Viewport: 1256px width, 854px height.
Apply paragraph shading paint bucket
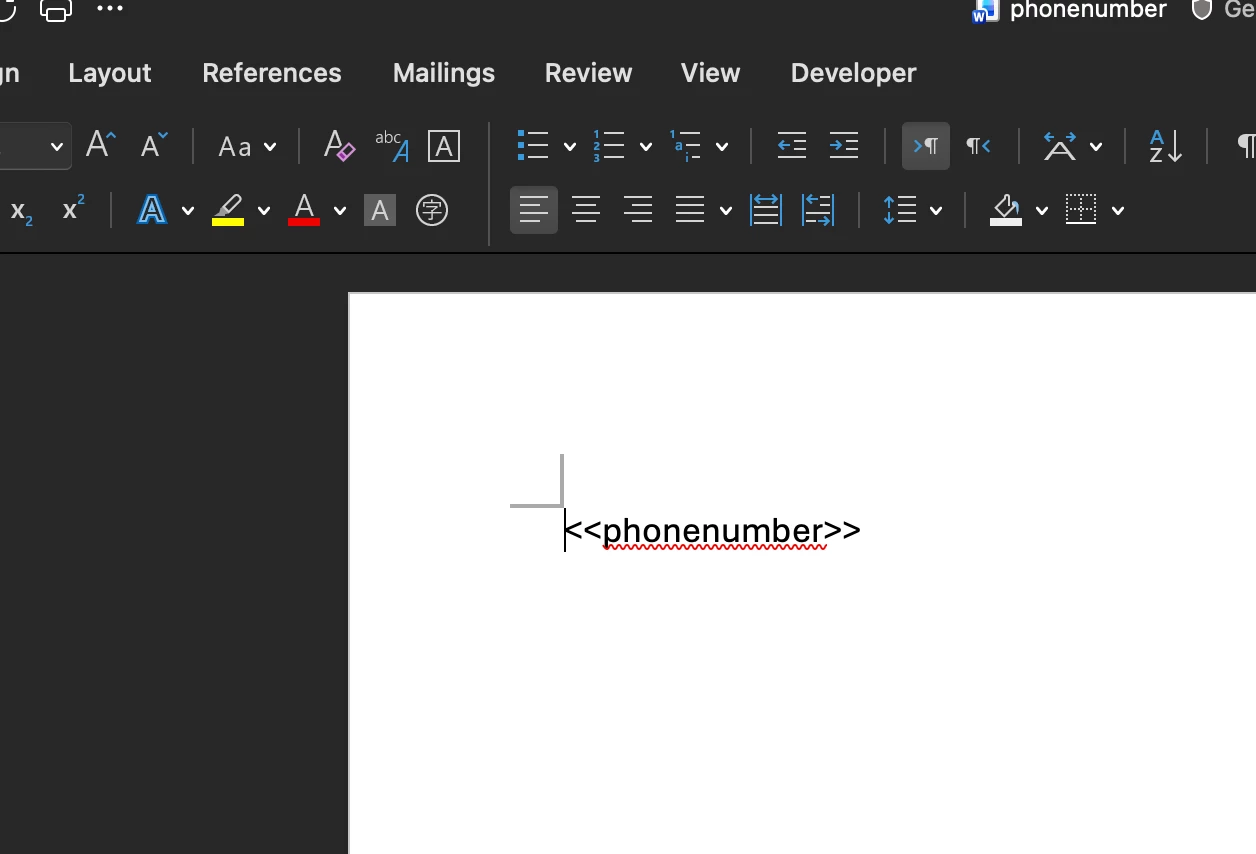pyautogui.click(x=1006, y=210)
